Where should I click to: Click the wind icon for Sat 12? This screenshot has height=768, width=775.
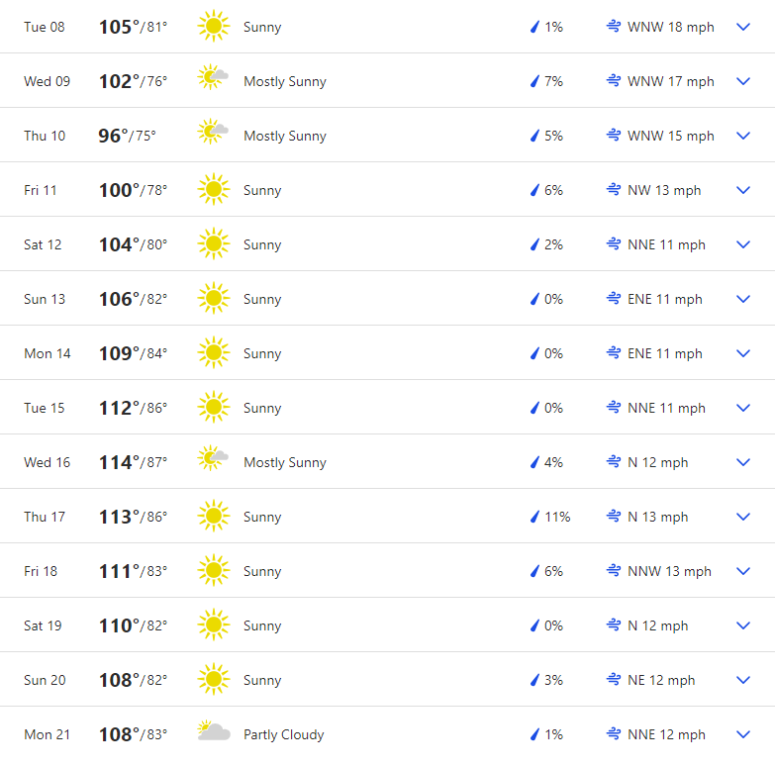pos(614,245)
